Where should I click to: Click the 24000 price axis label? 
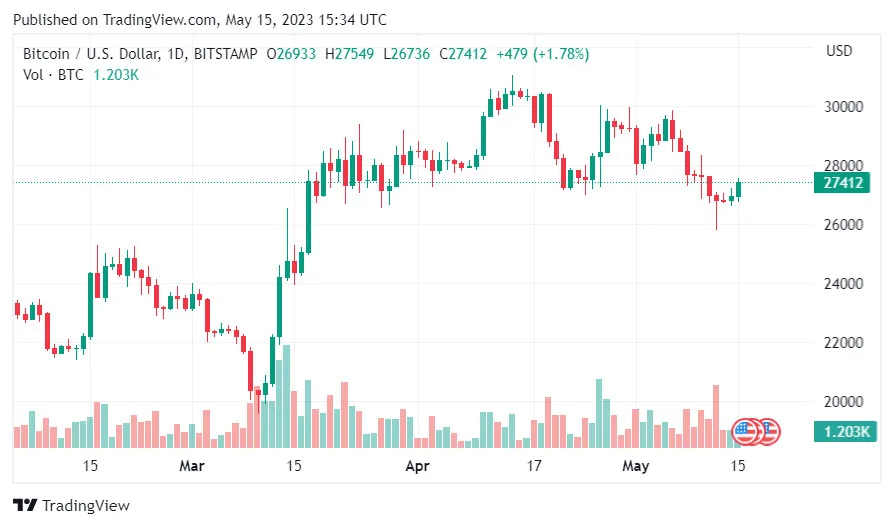[844, 284]
